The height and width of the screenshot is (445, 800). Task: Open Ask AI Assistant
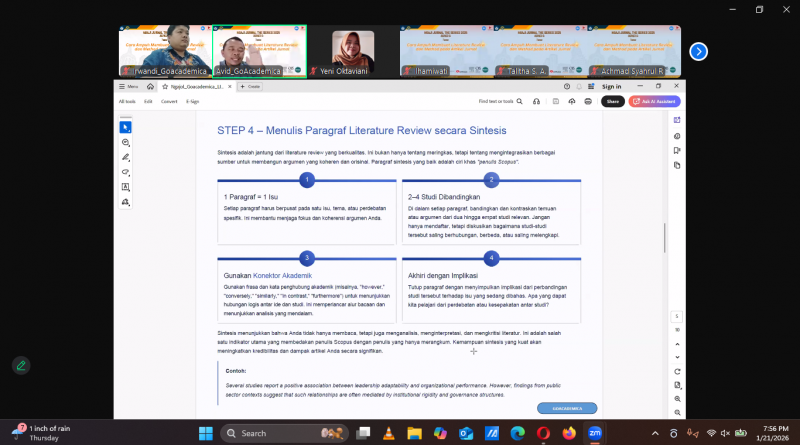655,101
